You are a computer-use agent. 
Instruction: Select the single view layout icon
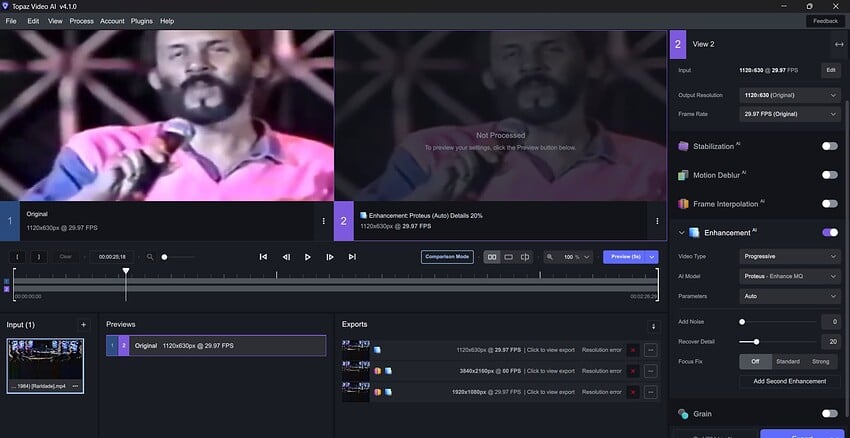click(508, 257)
